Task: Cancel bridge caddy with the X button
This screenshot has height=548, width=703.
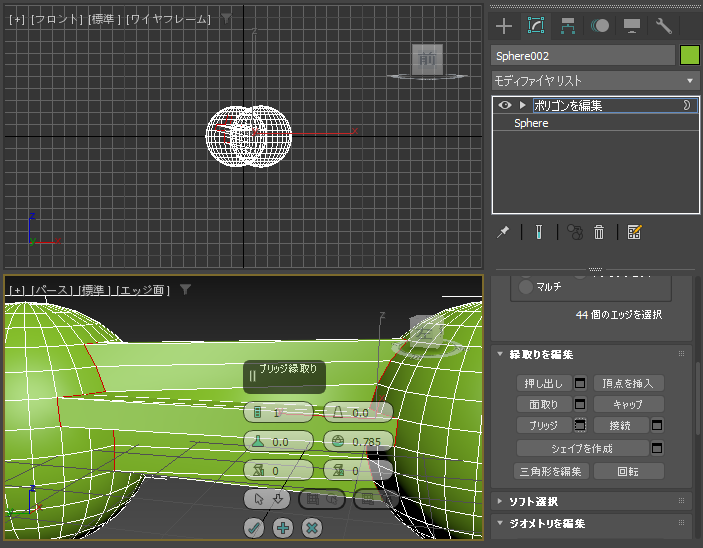Action: click(x=312, y=528)
